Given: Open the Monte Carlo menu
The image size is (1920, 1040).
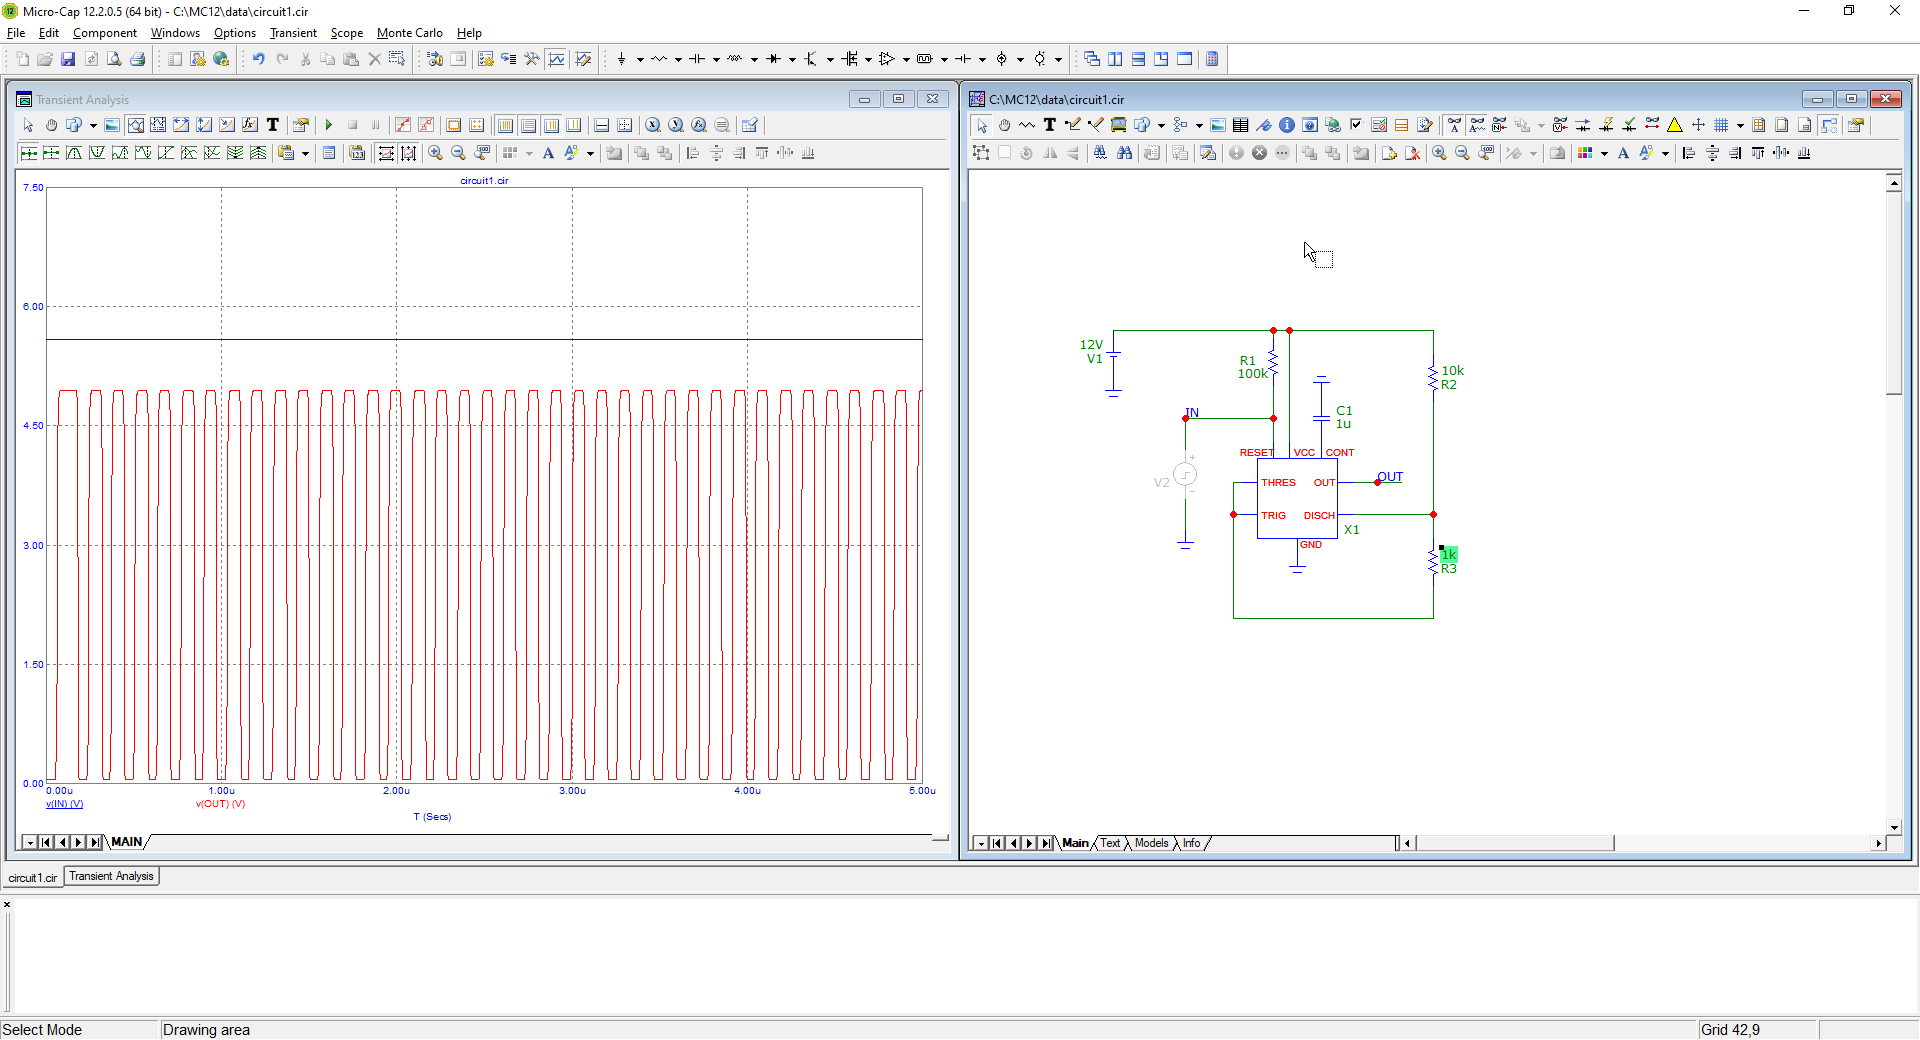Looking at the screenshot, I should pos(409,33).
